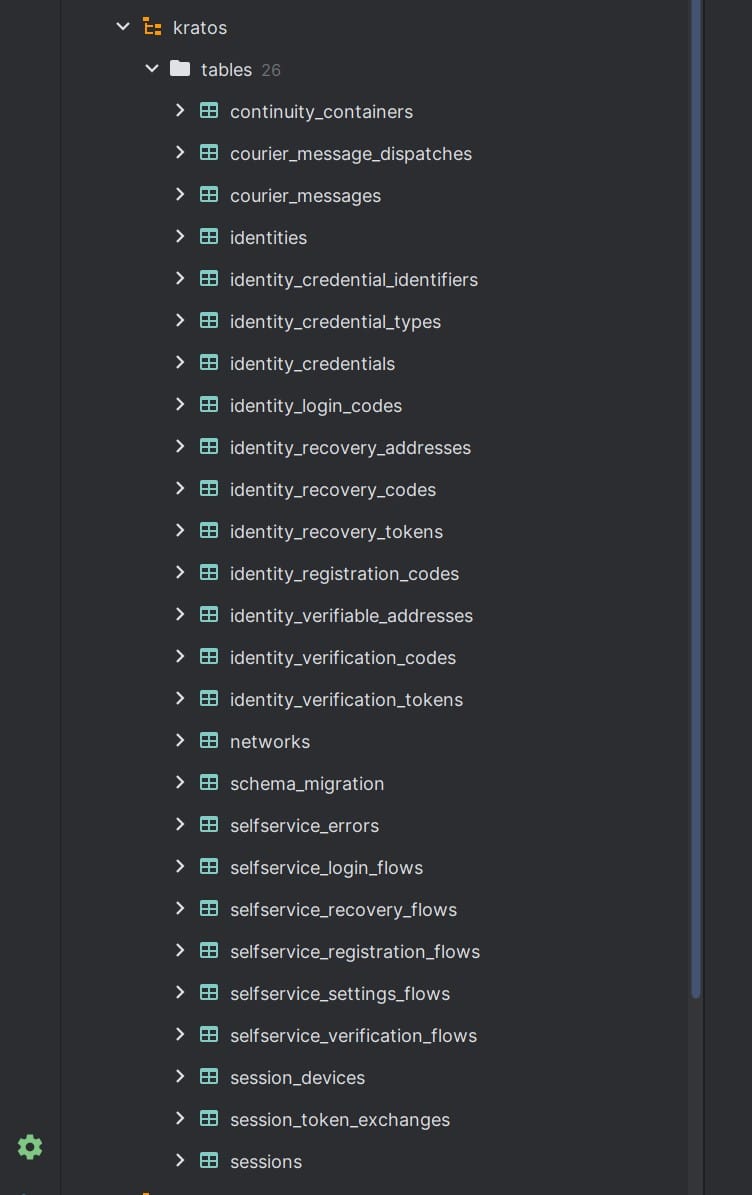This screenshot has height=1195, width=752.
Task: Click the sessions table icon
Action: [x=209, y=1161]
